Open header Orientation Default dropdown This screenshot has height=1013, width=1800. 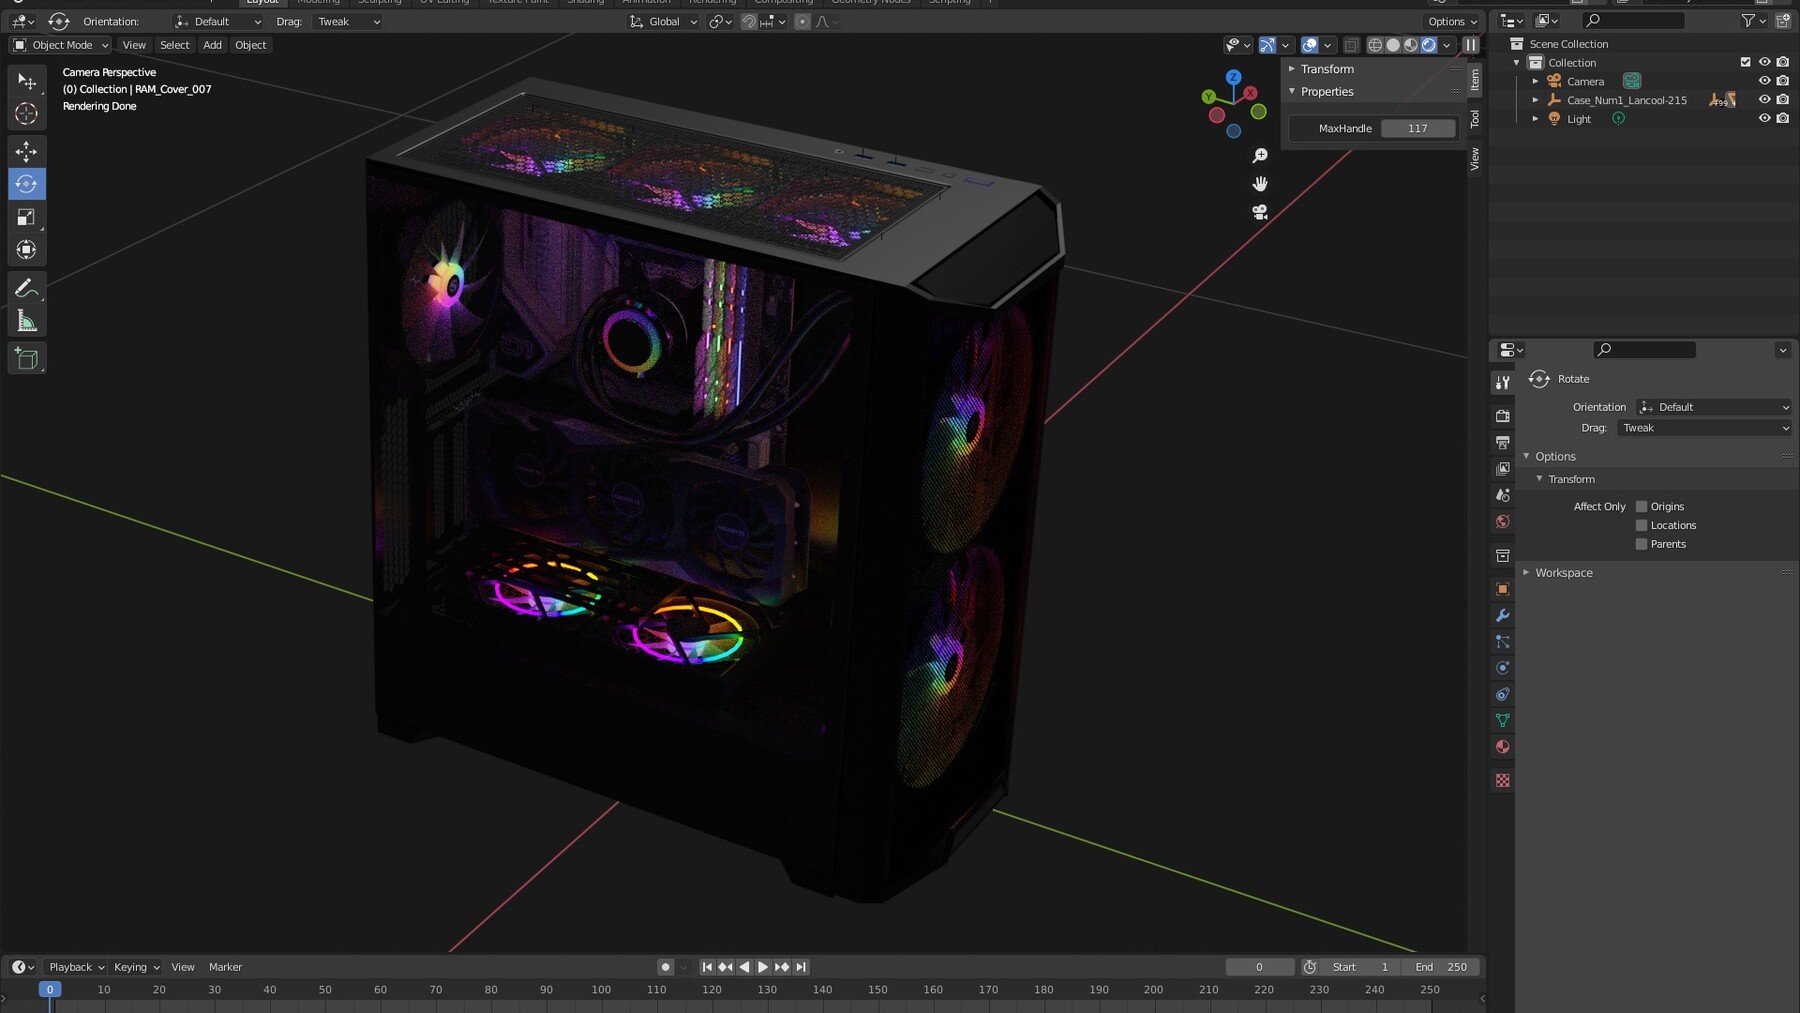218,21
